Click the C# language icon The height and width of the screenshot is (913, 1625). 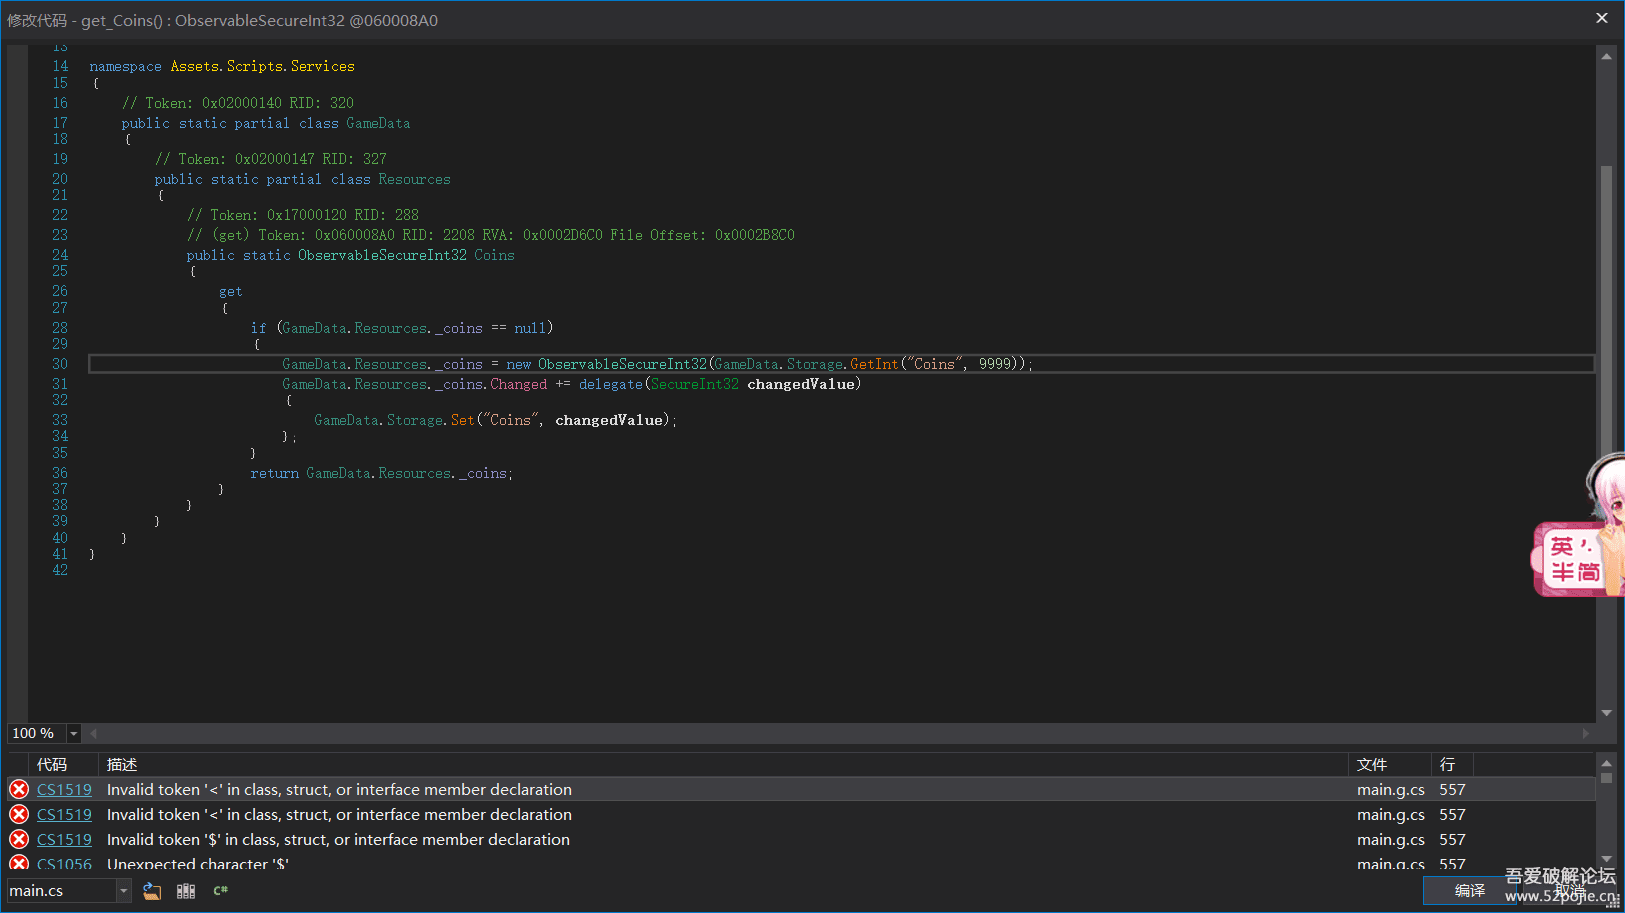(x=221, y=890)
